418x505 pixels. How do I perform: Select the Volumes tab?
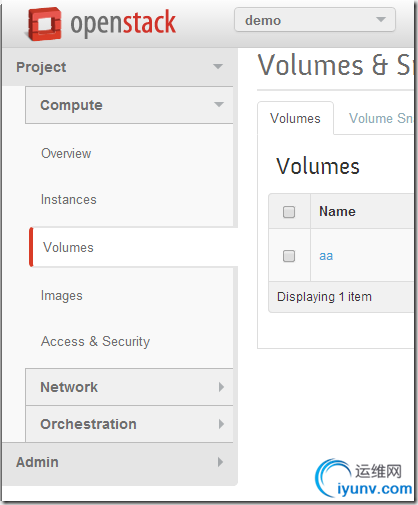295,118
